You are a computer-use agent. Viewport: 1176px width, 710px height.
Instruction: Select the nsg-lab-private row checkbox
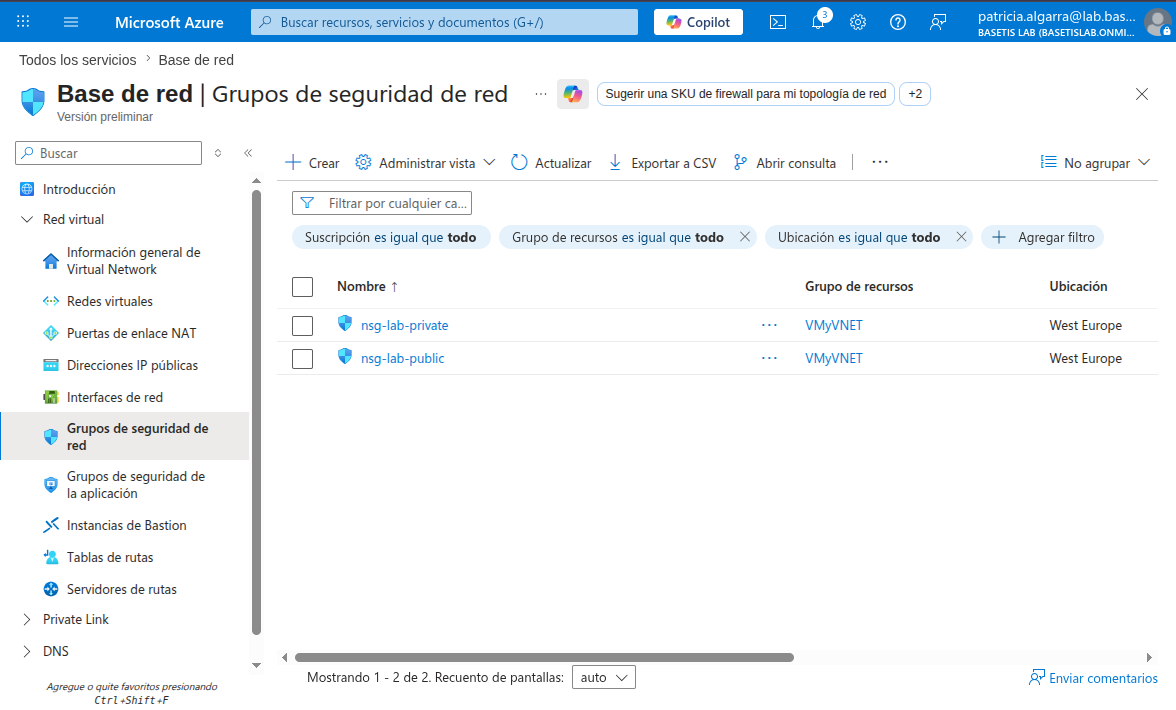click(x=302, y=325)
